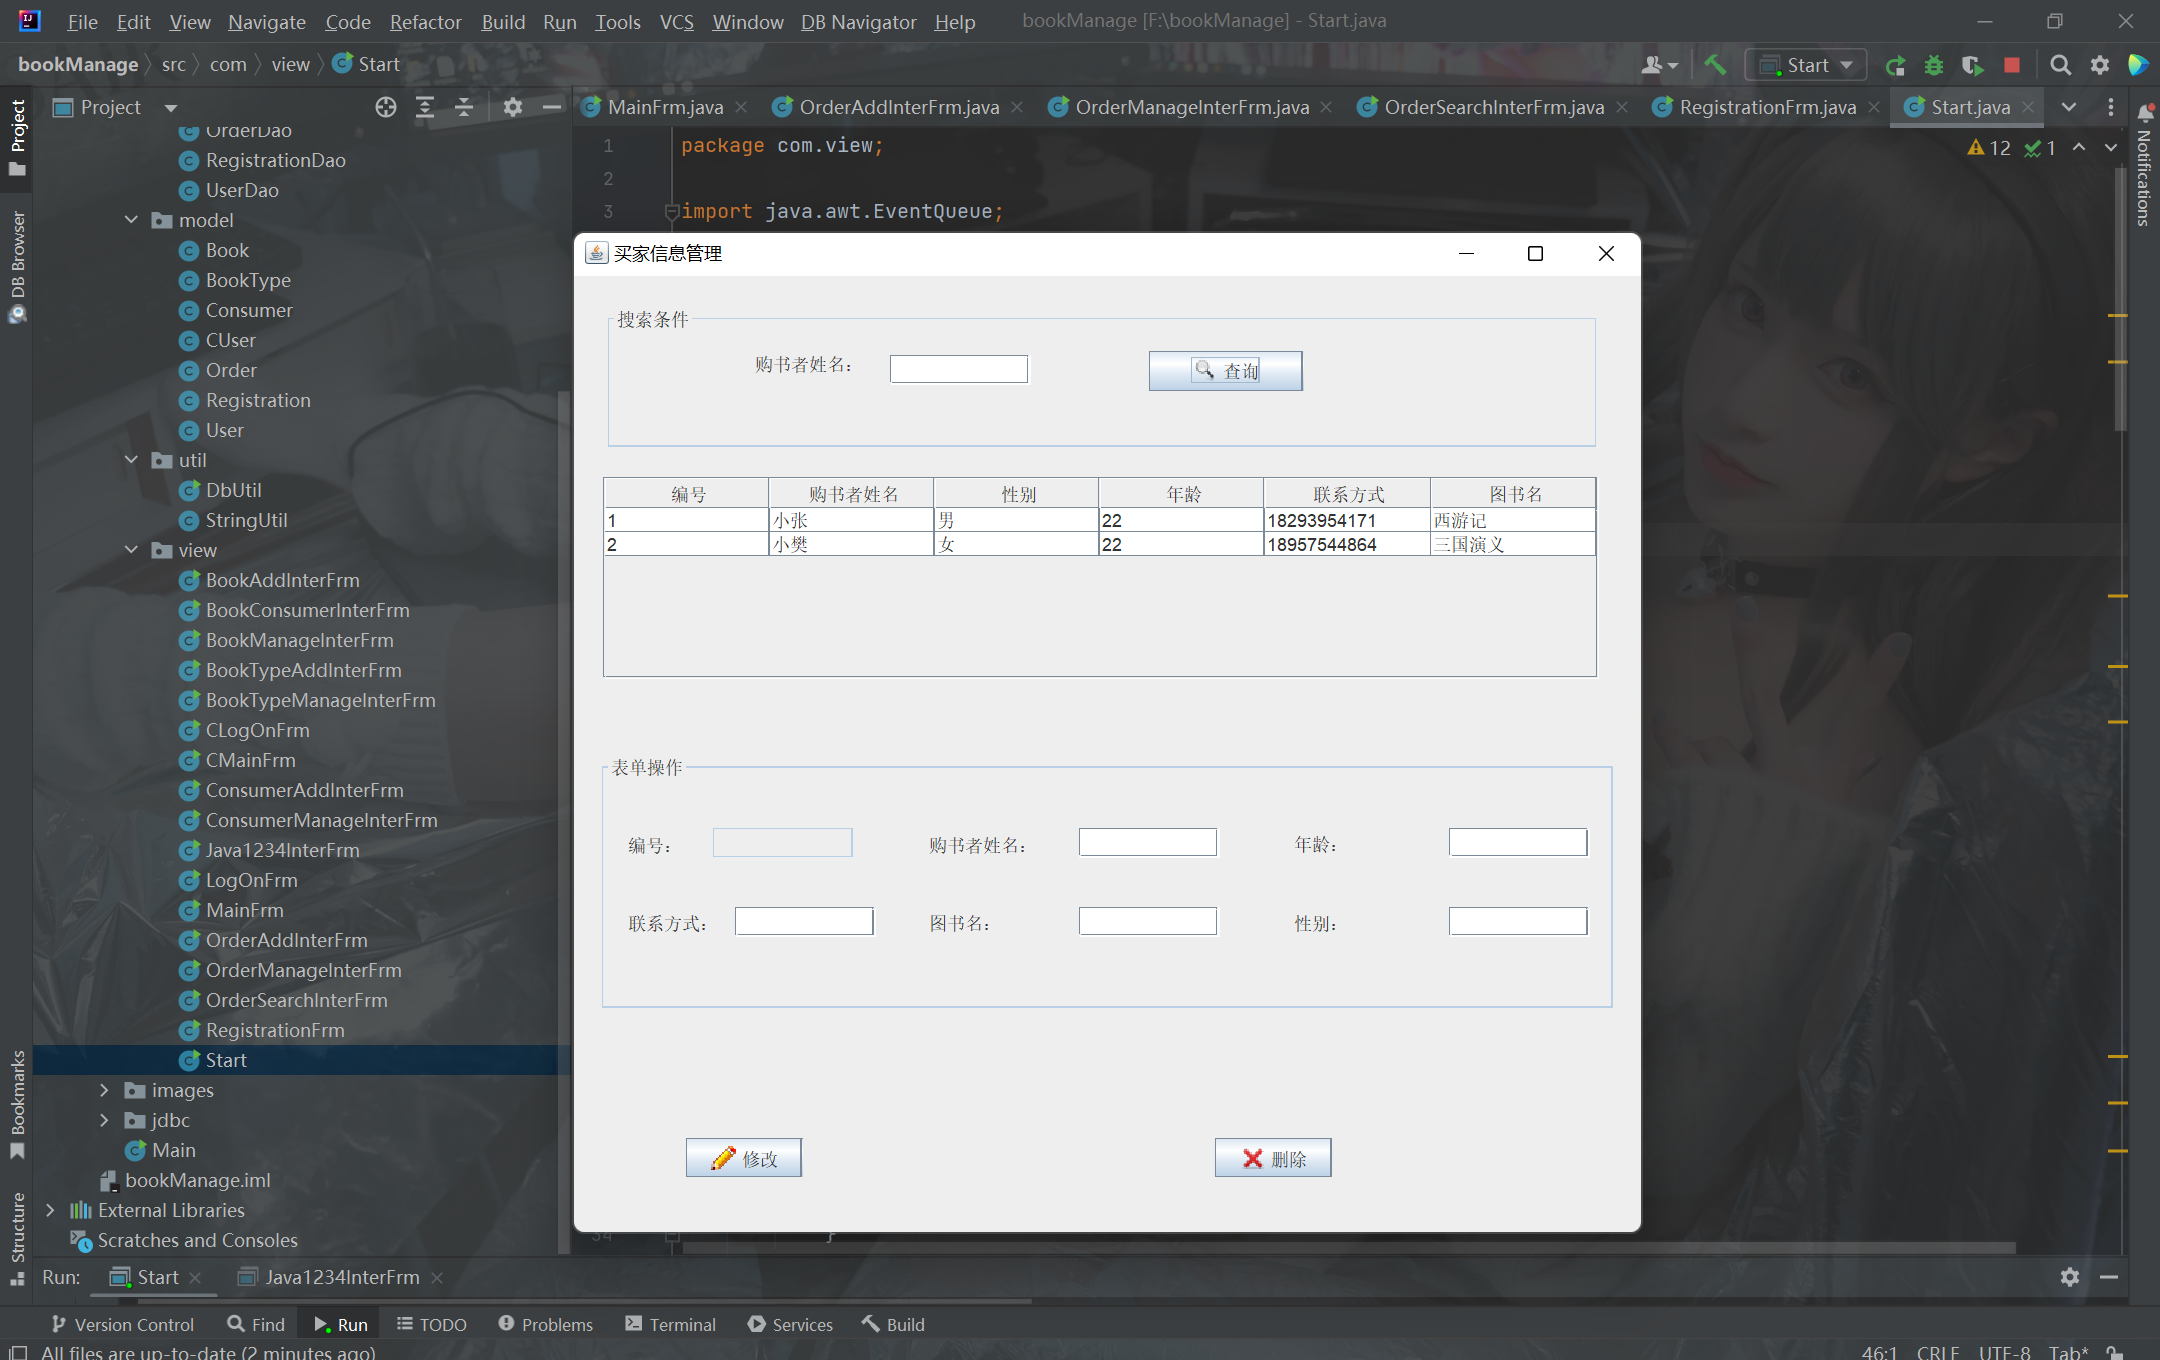
Task: Click the user account icon in toolbar
Action: [1659, 65]
